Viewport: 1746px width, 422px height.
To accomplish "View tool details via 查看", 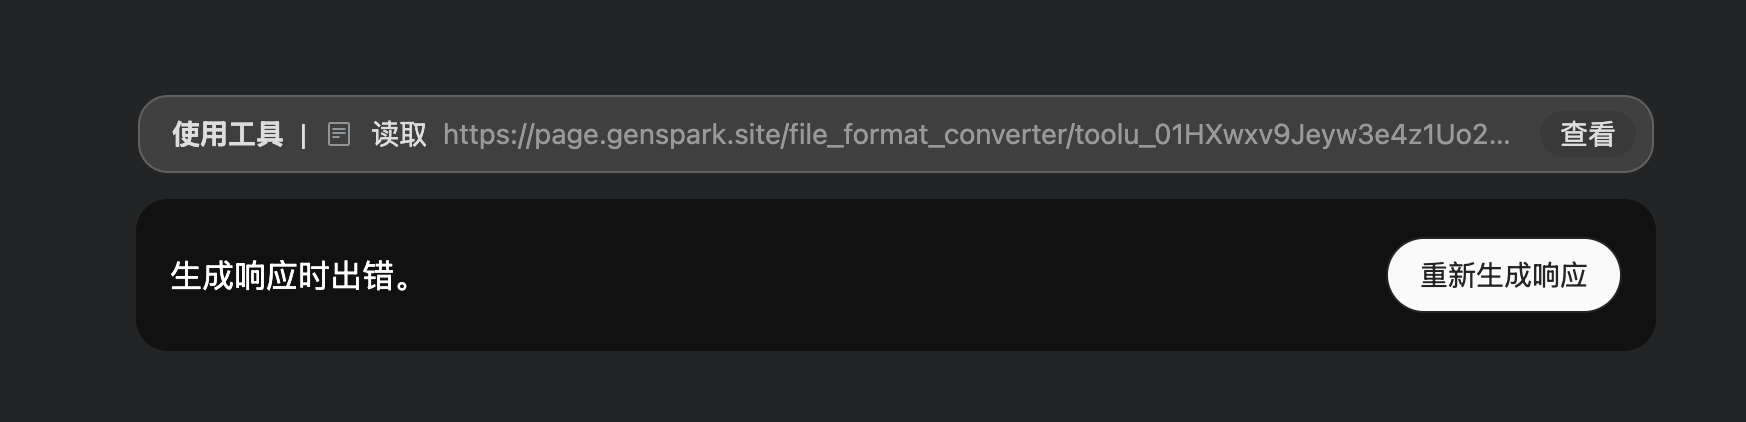I will click(1587, 134).
